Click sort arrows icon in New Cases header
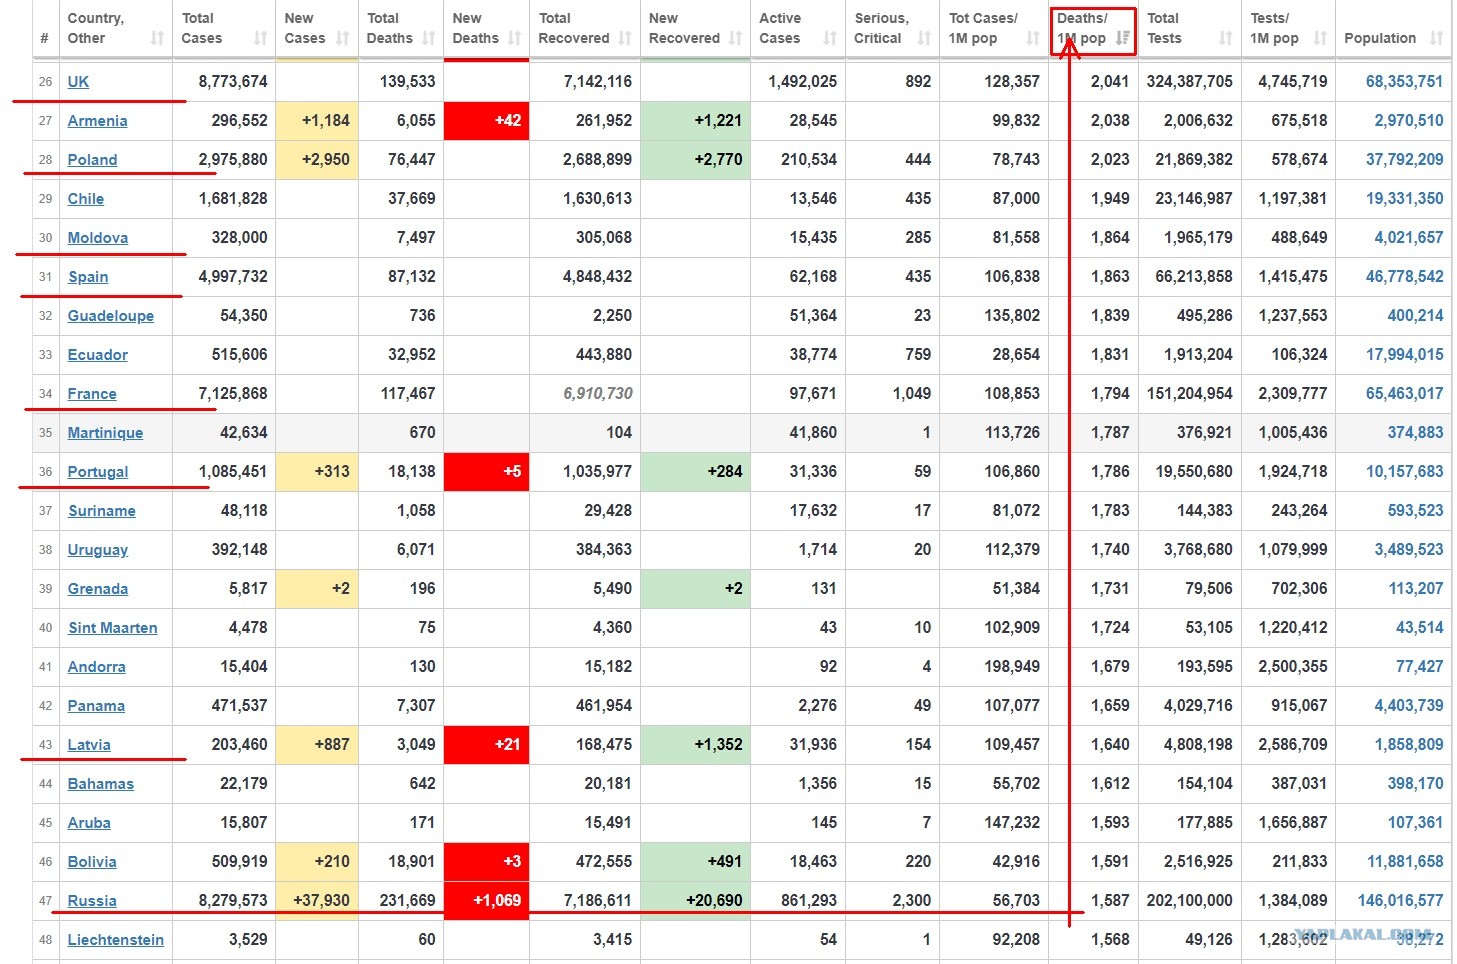This screenshot has width=1457, height=964. pos(343,38)
